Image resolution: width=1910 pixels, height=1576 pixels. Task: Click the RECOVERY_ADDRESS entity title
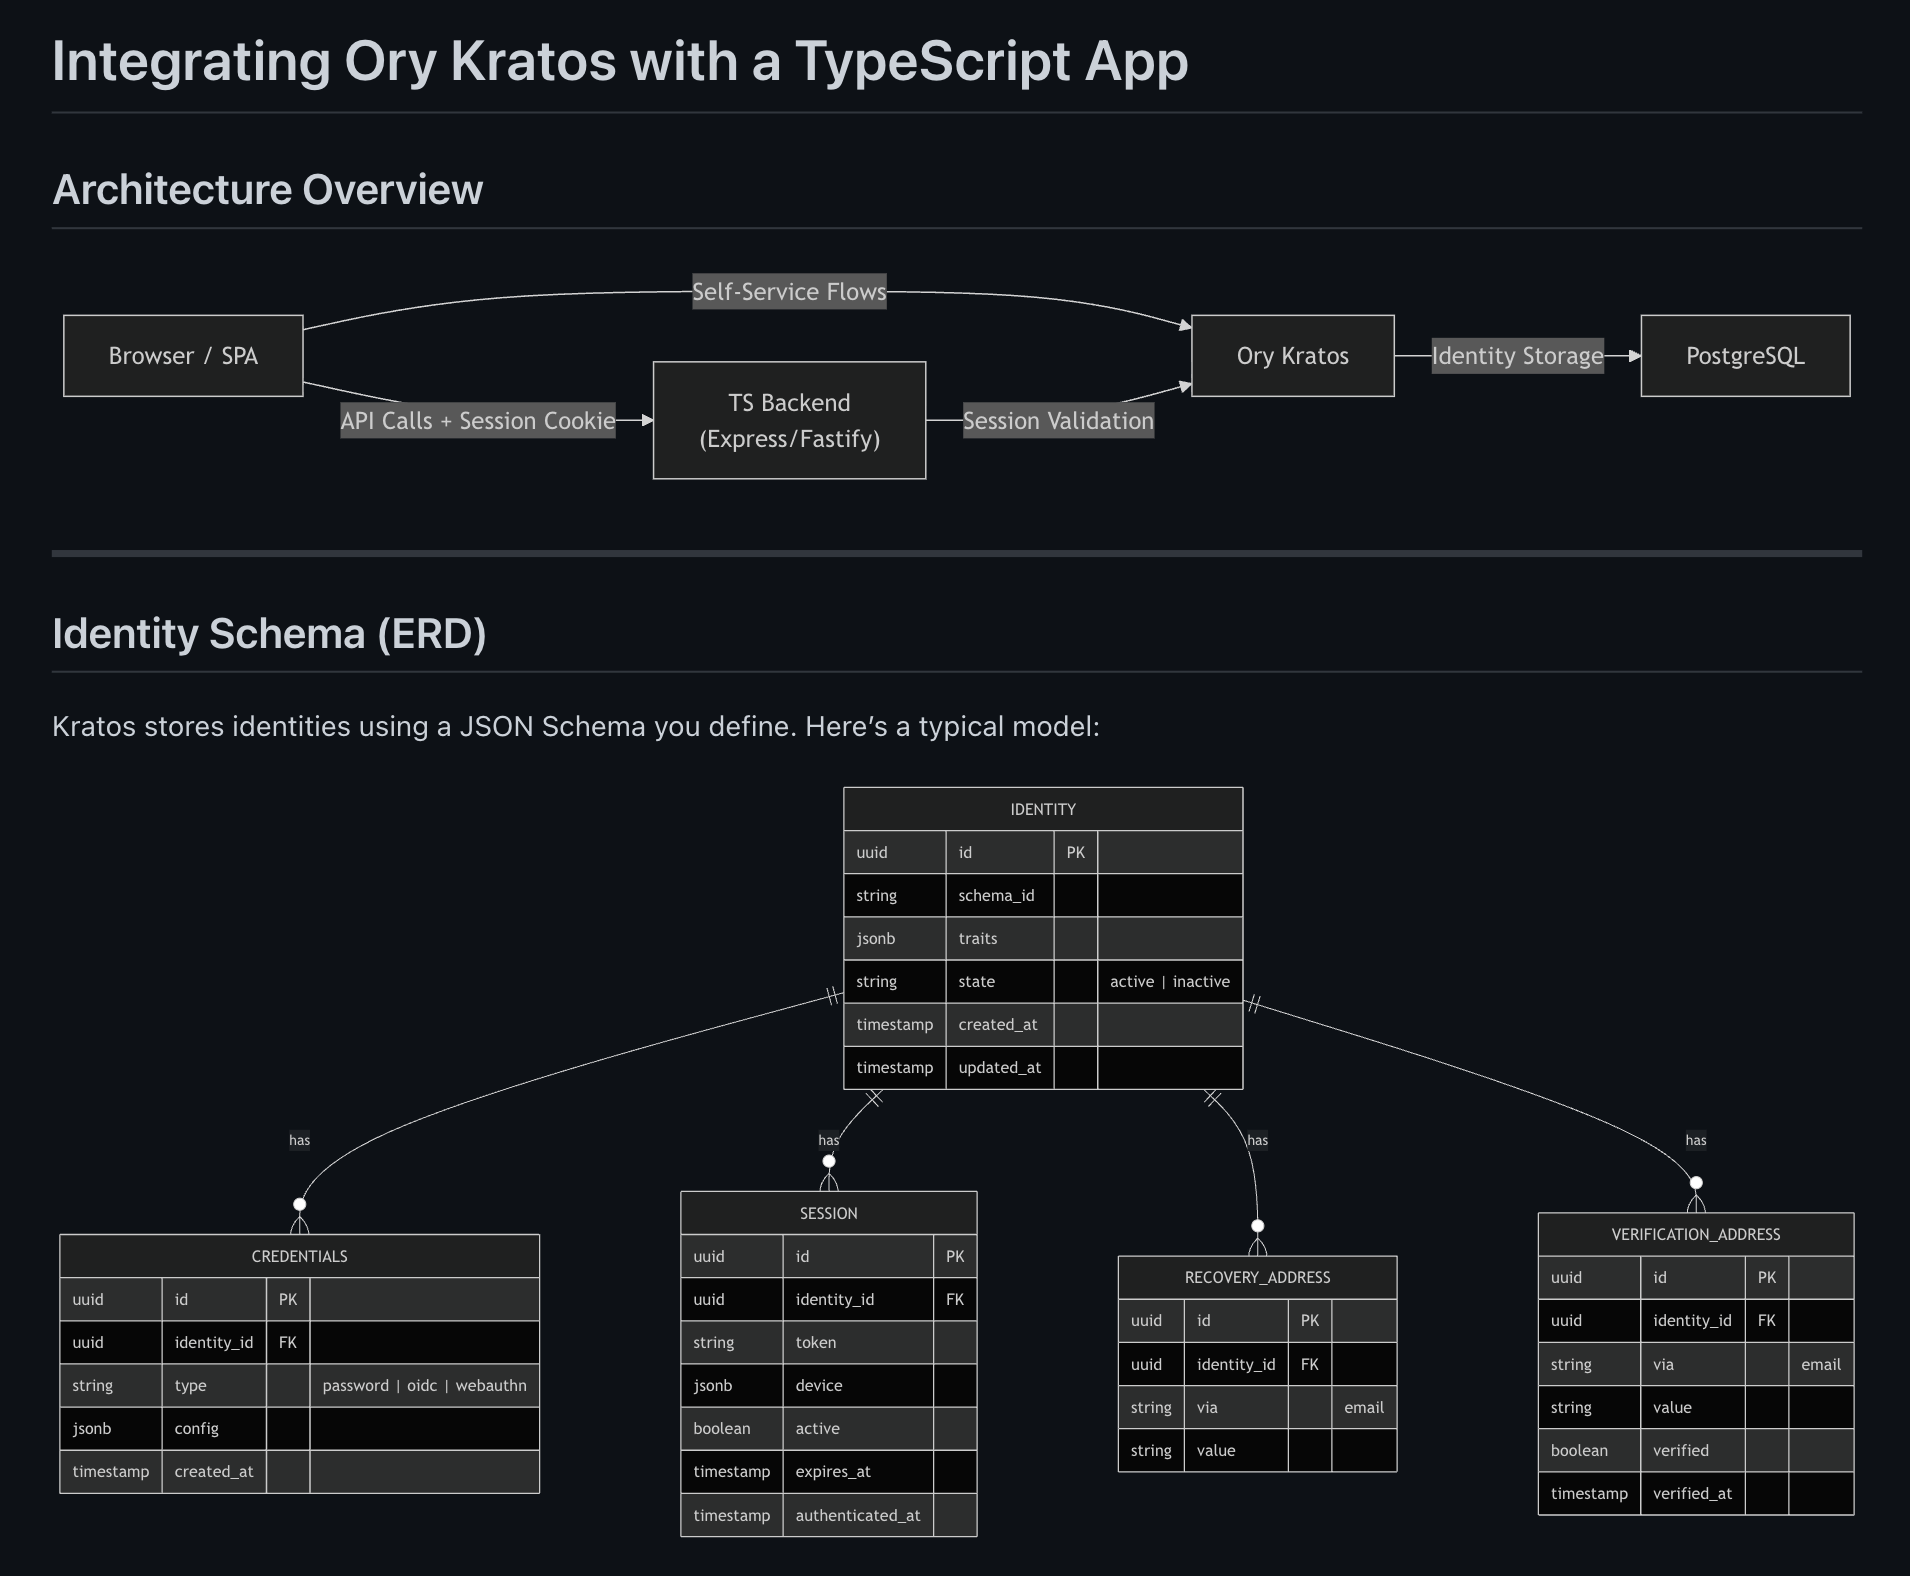coord(1257,1277)
